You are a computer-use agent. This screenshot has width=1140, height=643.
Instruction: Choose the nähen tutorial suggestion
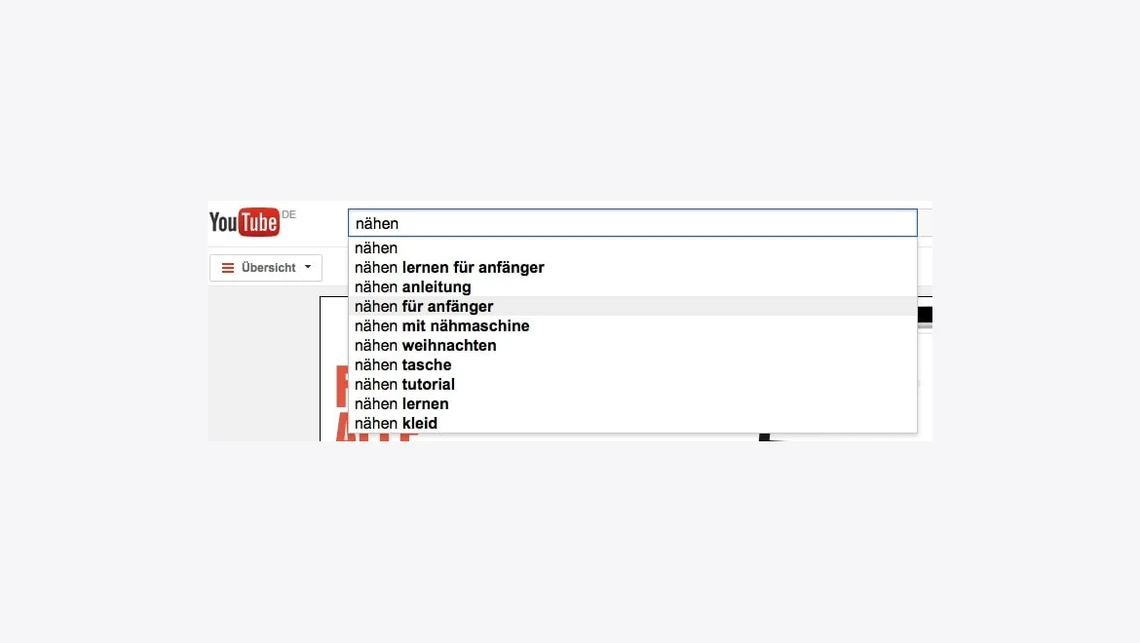(x=405, y=385)
